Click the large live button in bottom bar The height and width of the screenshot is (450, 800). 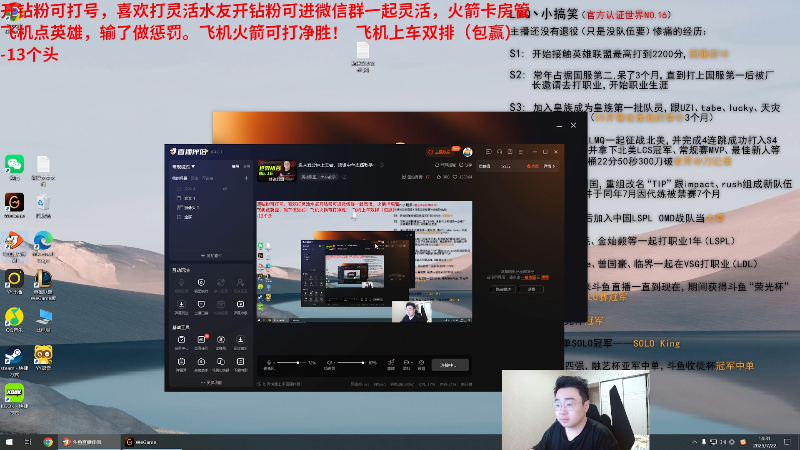tap(451, 365)
